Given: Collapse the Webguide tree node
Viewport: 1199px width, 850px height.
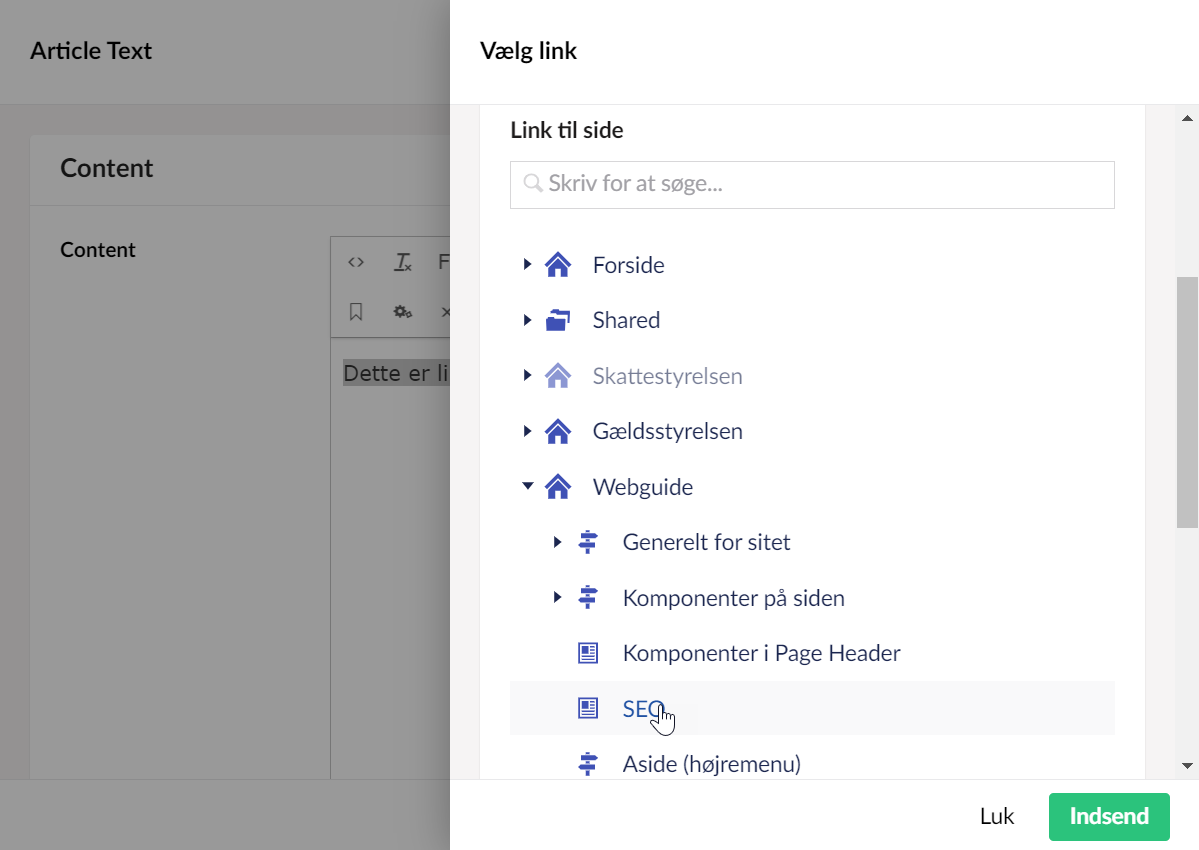Looking at the screenshot, I should tap(527, 487).
